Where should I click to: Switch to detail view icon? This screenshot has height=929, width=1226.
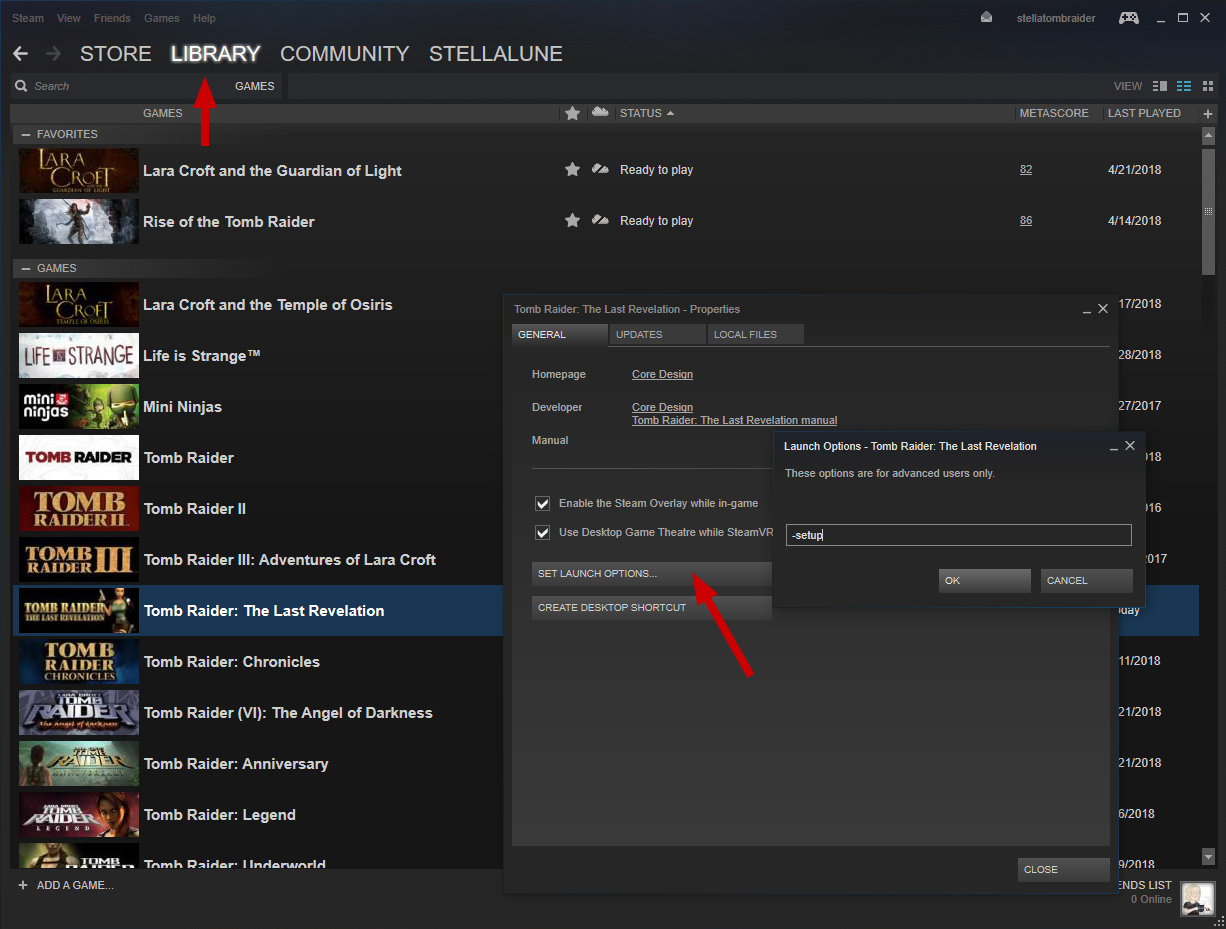(x=1160, y=86)
